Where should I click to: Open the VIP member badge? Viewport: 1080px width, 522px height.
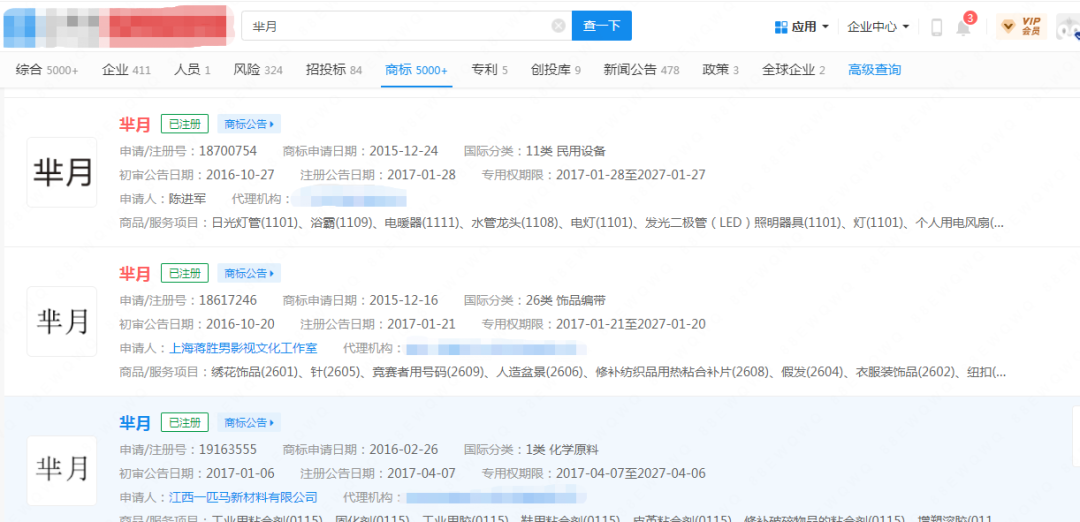point(1021,26)
